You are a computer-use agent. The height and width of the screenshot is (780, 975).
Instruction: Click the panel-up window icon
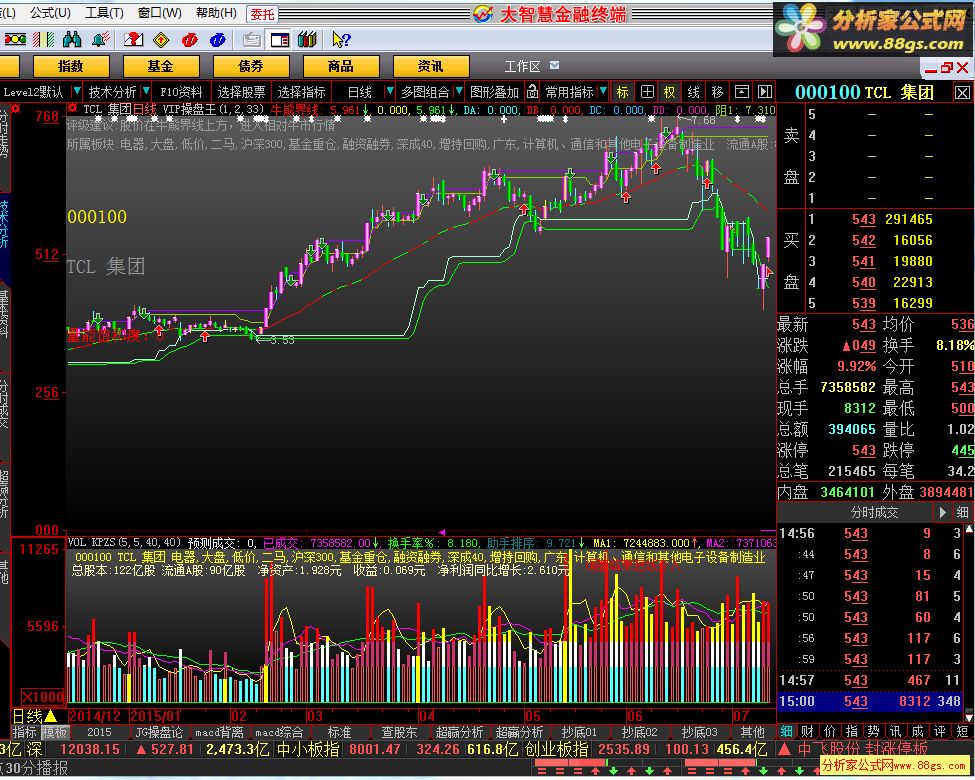[742, 92]
